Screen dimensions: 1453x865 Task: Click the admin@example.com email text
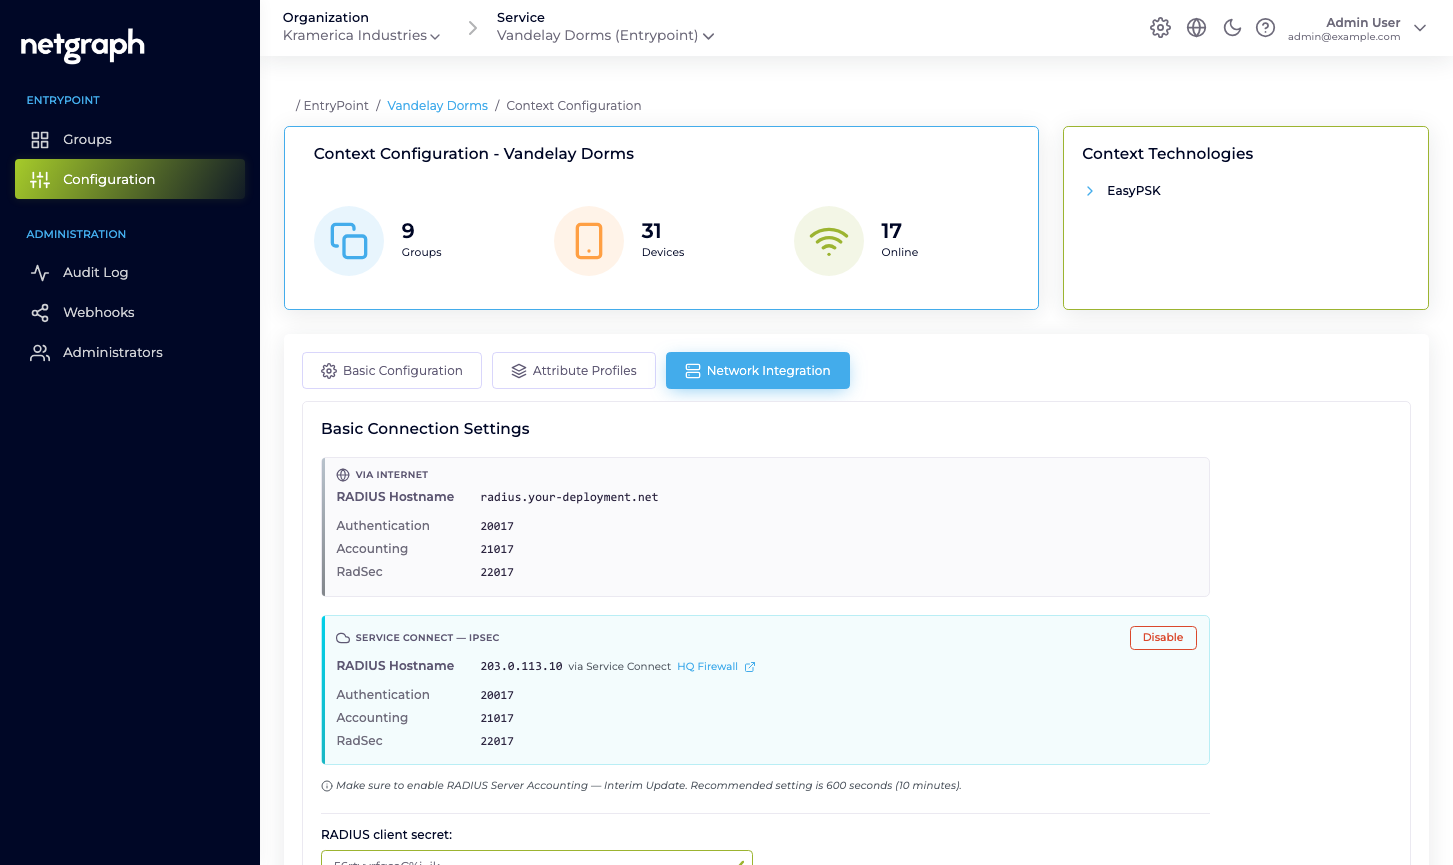click(x=1344, y=37)
